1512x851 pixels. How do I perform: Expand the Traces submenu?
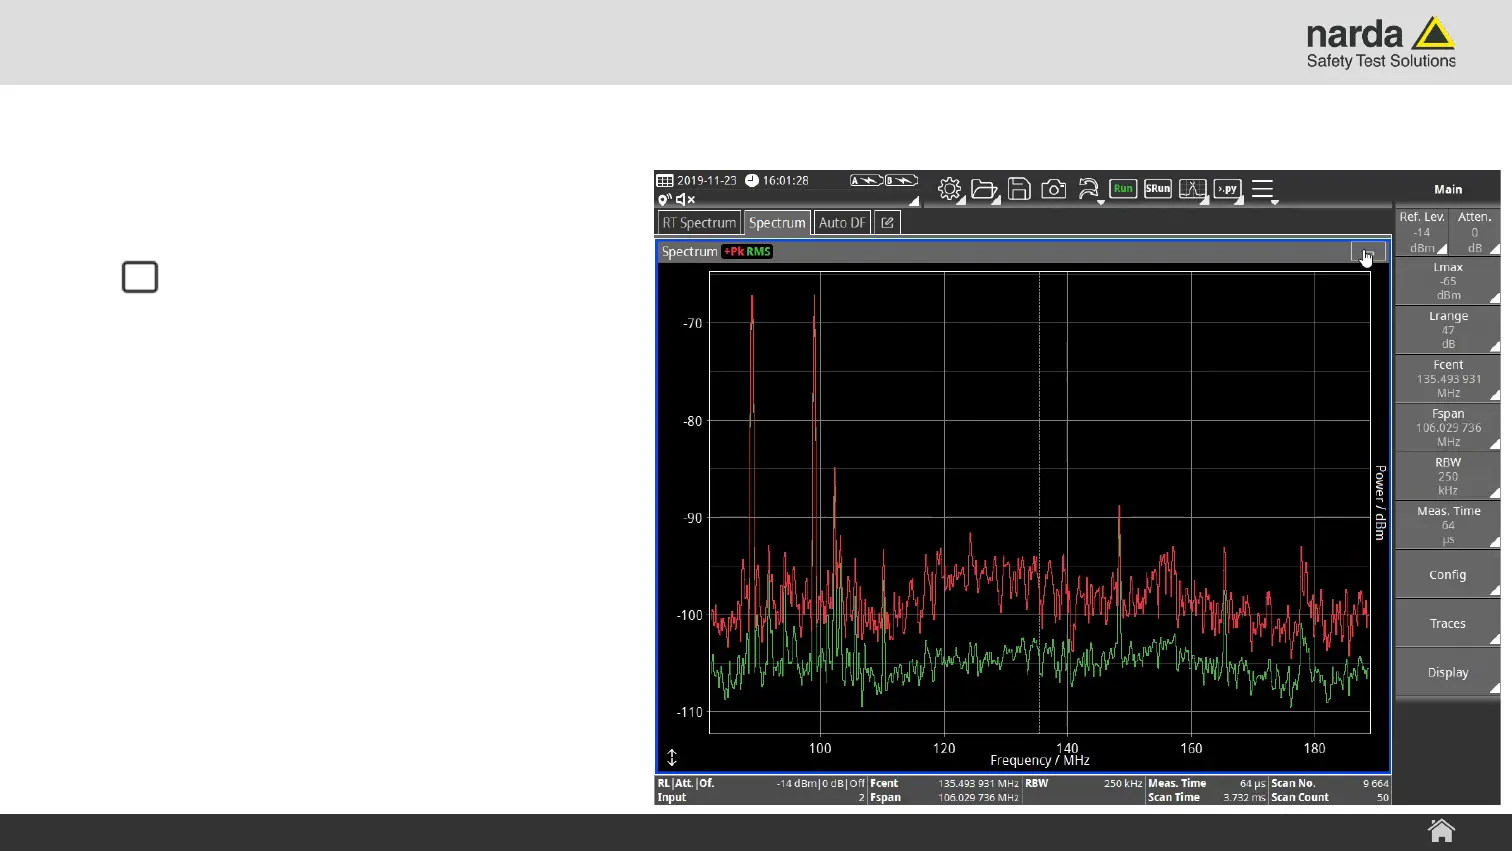pos(1447,624)
